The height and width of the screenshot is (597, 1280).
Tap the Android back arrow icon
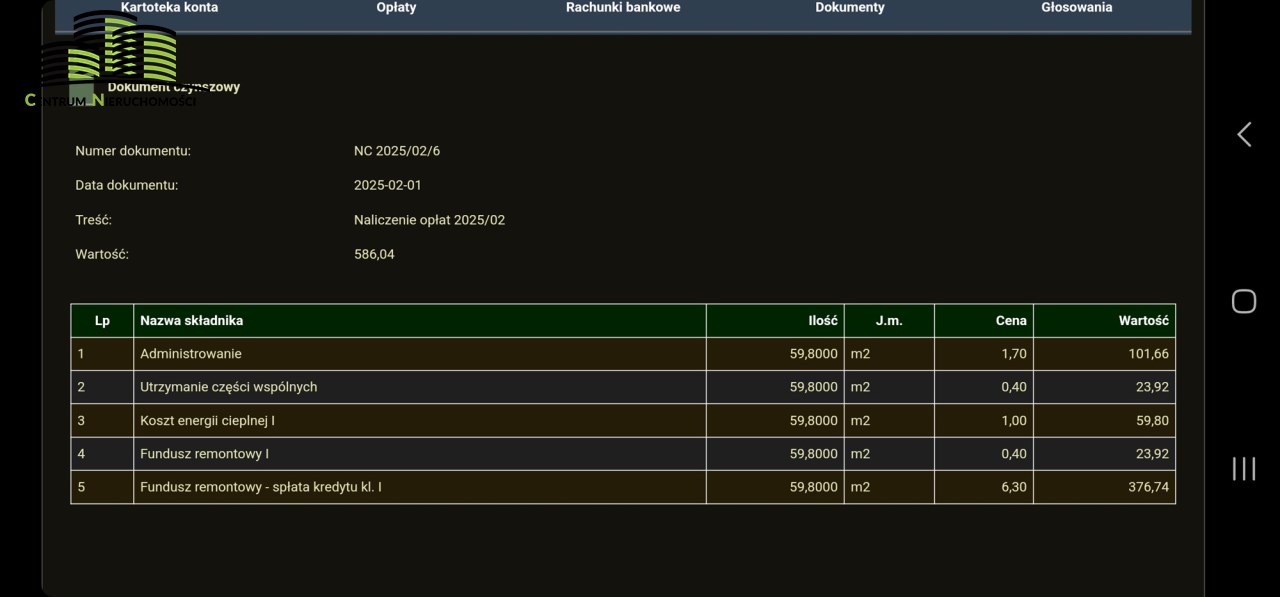click(1243, 135)
